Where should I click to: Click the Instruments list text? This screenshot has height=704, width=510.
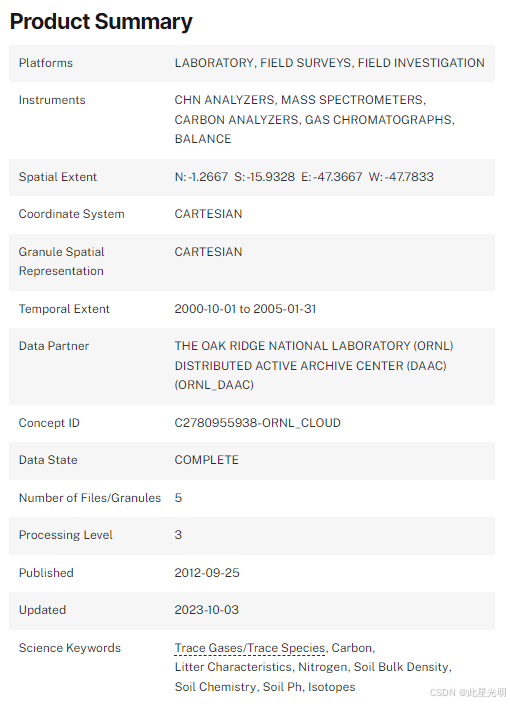point(315,119)
